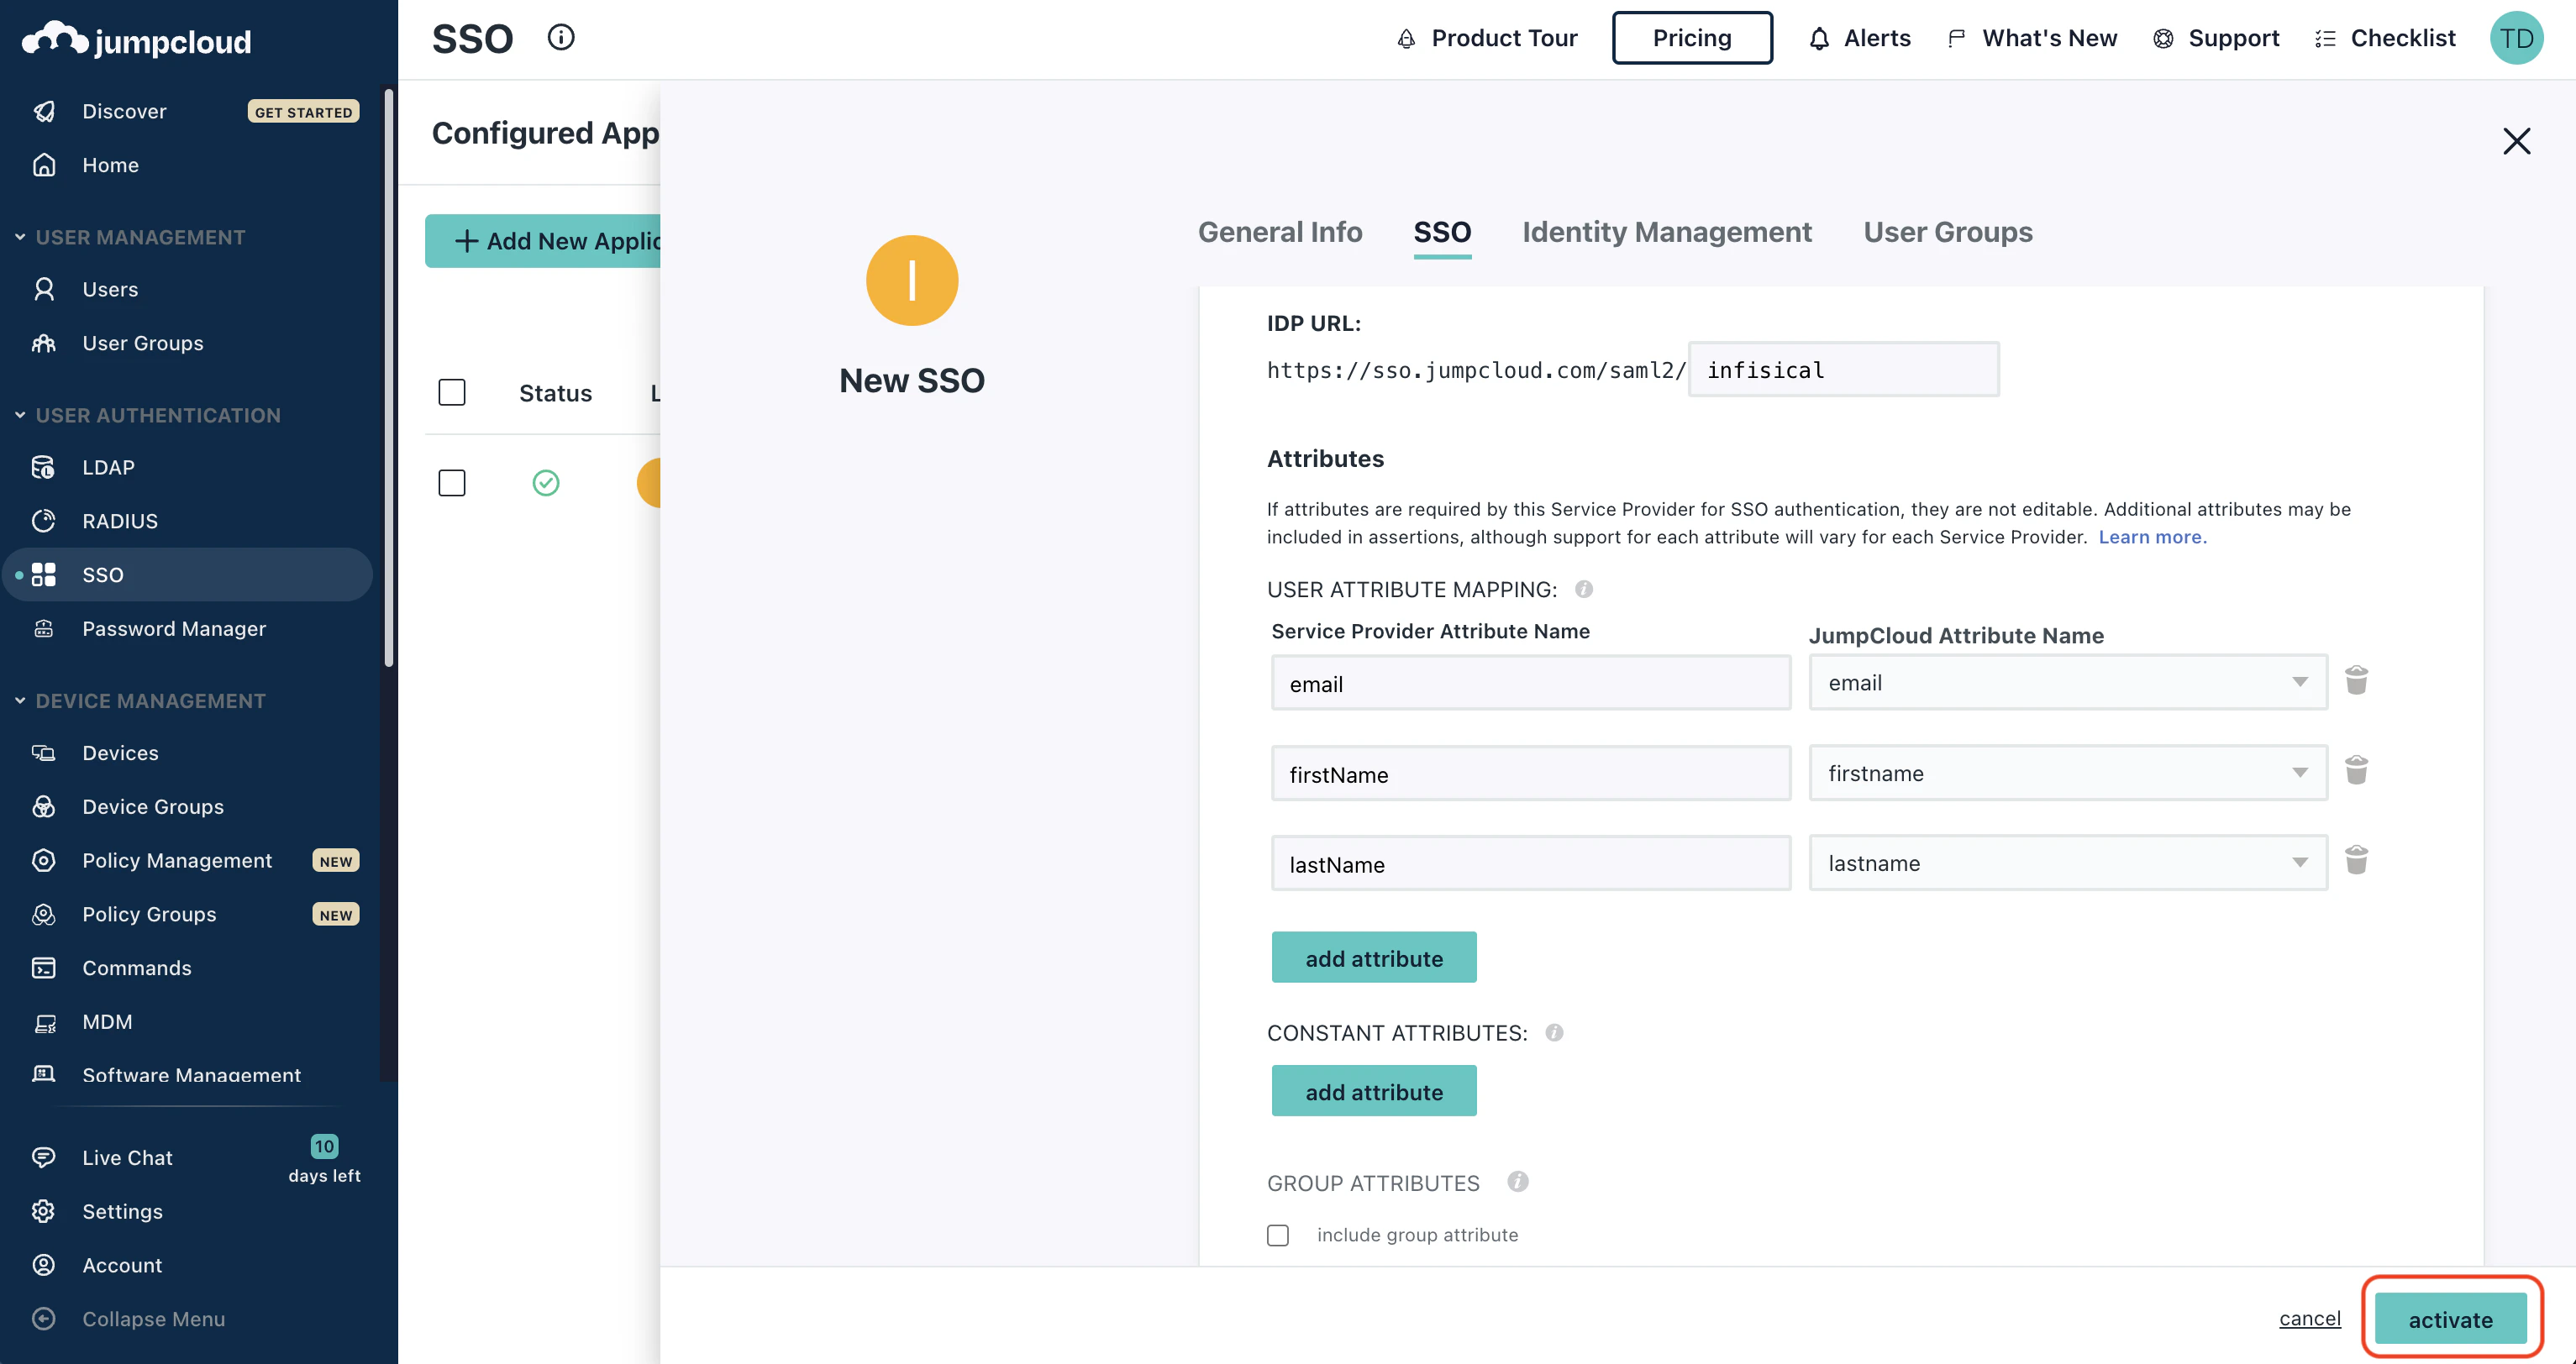Show Group Attributes info tooltip

pyautogui.click(x=1518, y=1182)
